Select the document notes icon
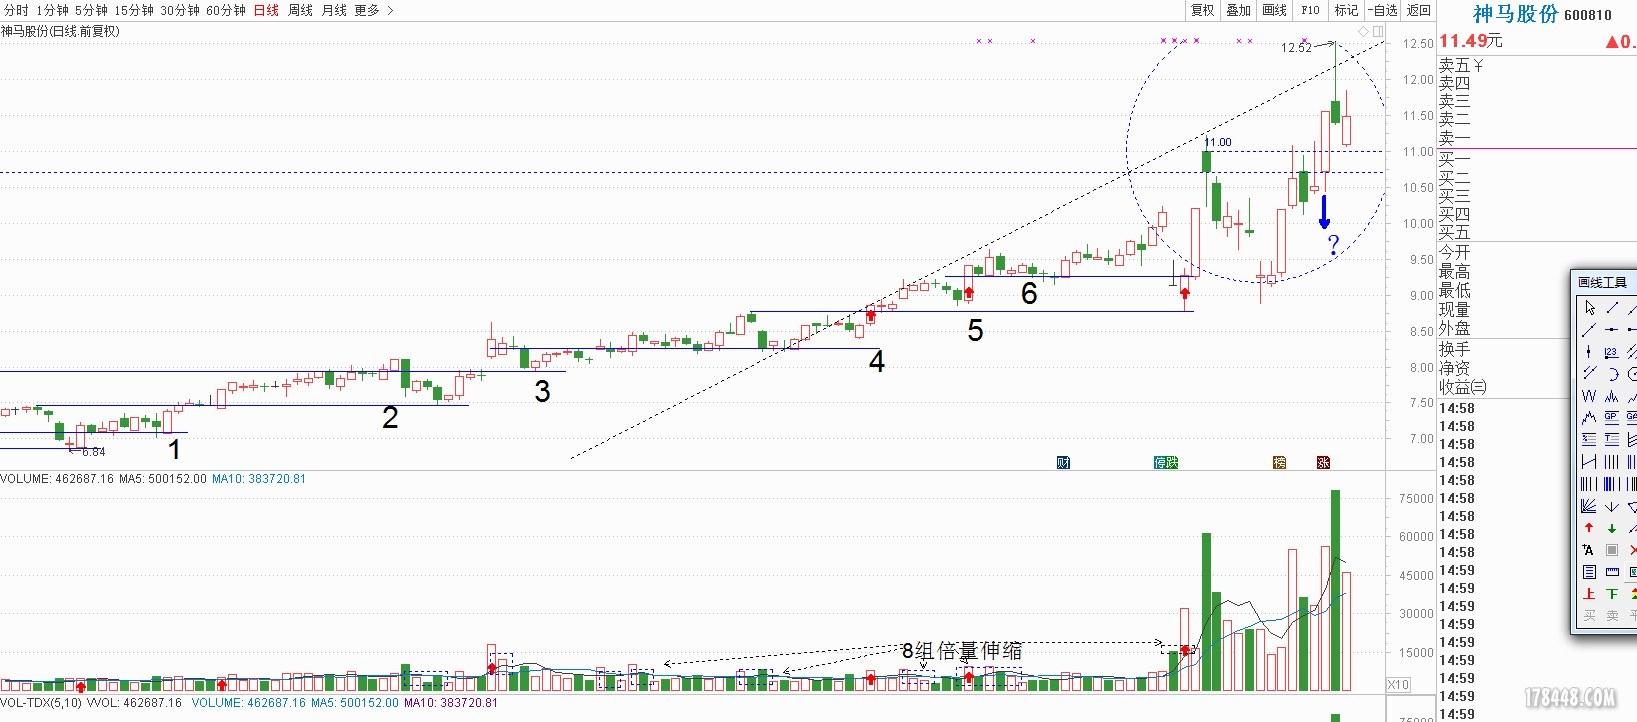The width and height of the screenshot is (1637, 722). pos(1589,572)
